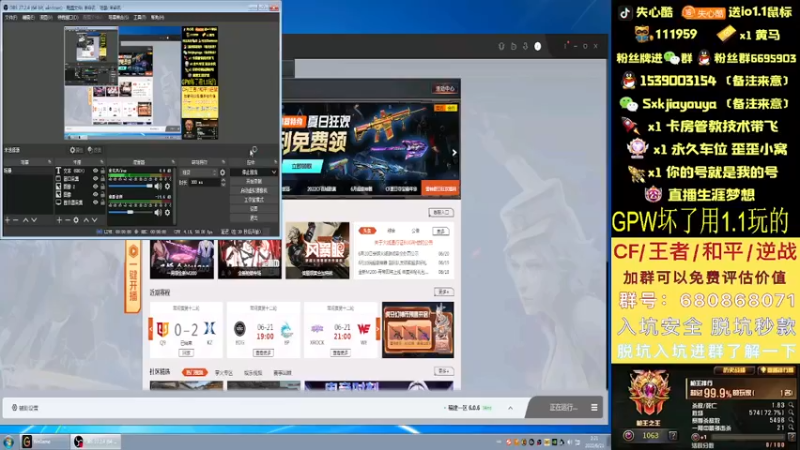Open the 场景集合 menu in OBS
Viewport: 800px width, 450px height.
[x=118, y=17]
